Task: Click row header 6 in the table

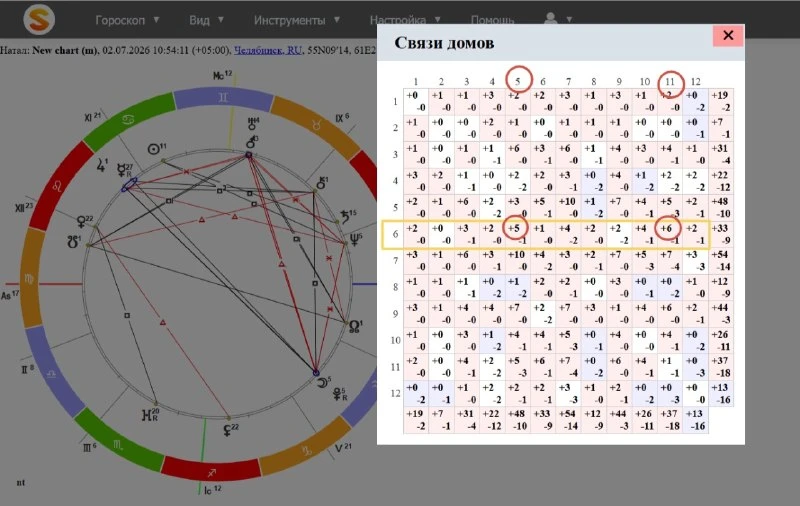Action: tap(395, 234)
